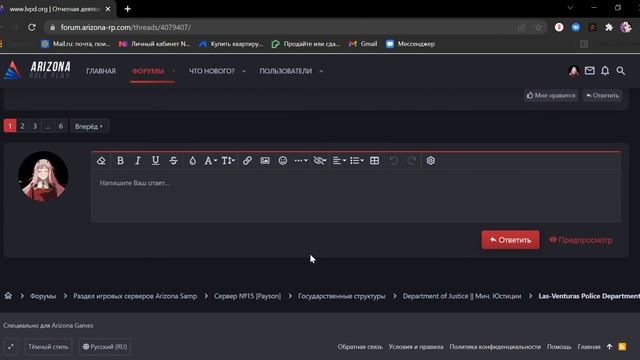Like the post with Мне нравится
640x360 pixels.
point(551,96)
